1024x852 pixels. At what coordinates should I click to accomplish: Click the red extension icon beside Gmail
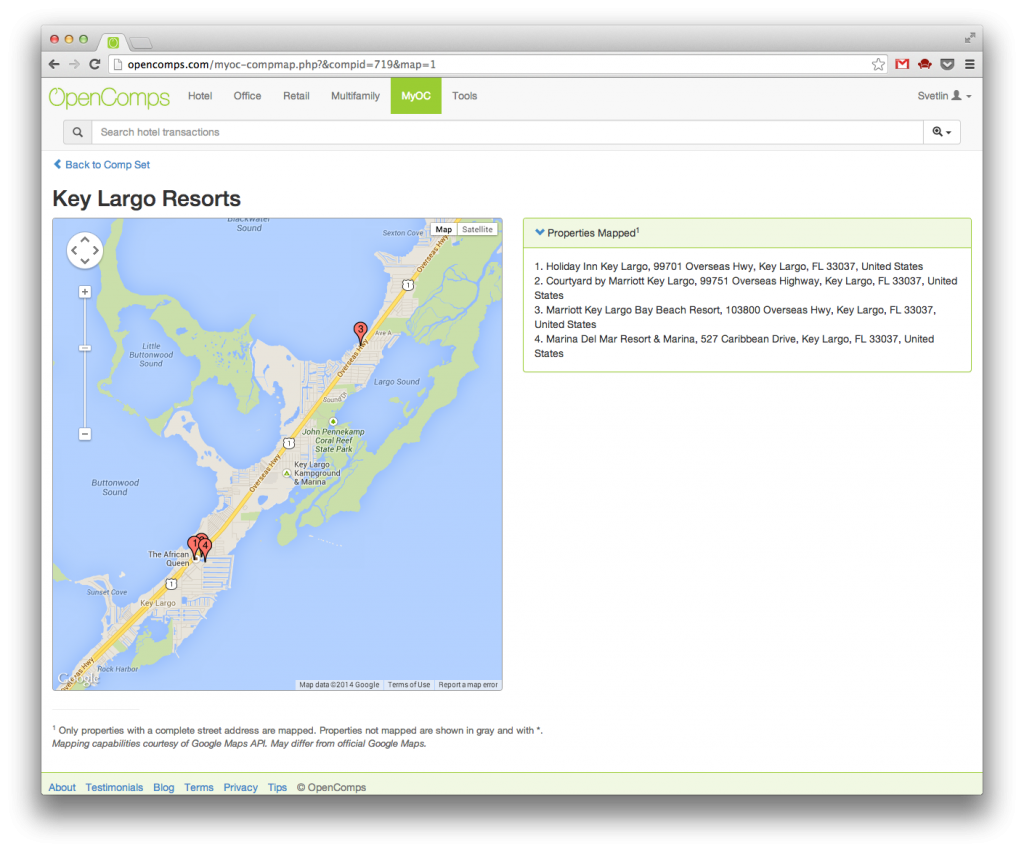pos(925,64)
